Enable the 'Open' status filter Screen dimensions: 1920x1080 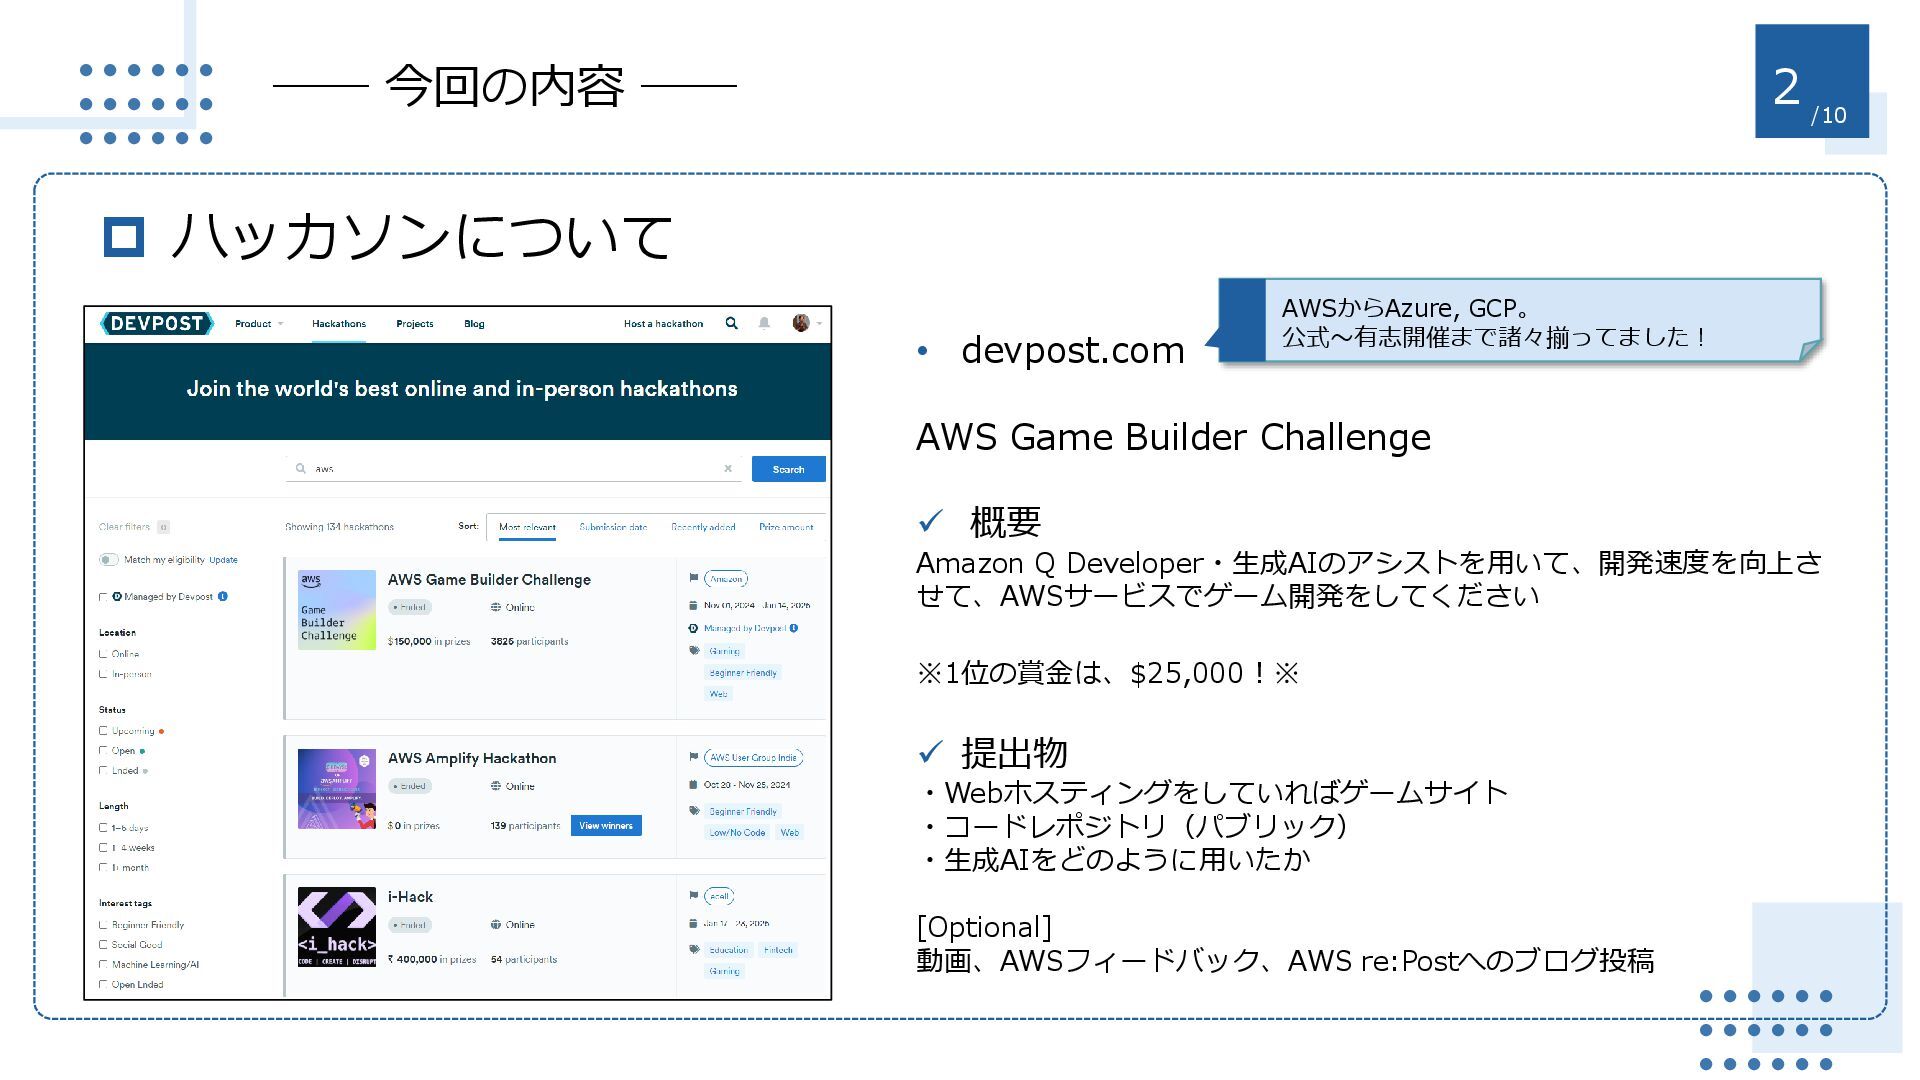click(103, 751)
